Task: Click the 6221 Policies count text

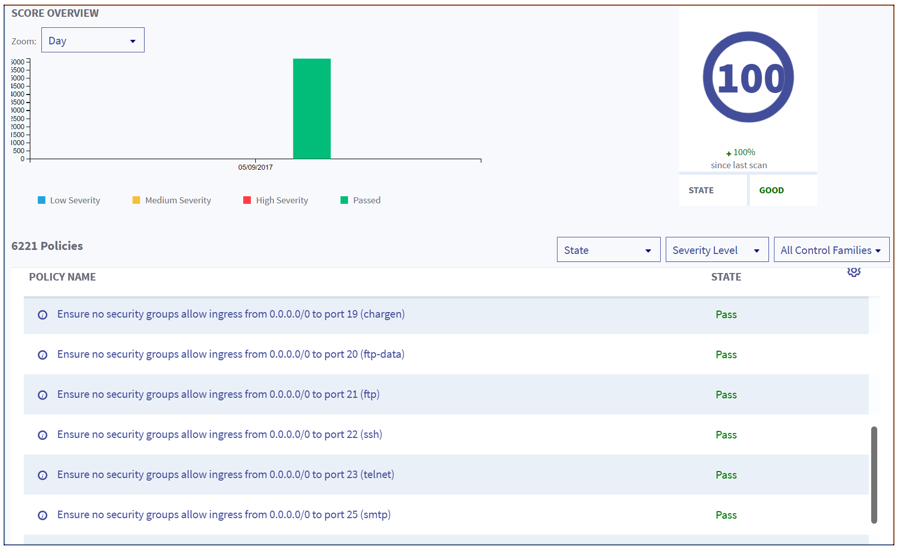Action: pyautogui.click(x=47, y=246)
